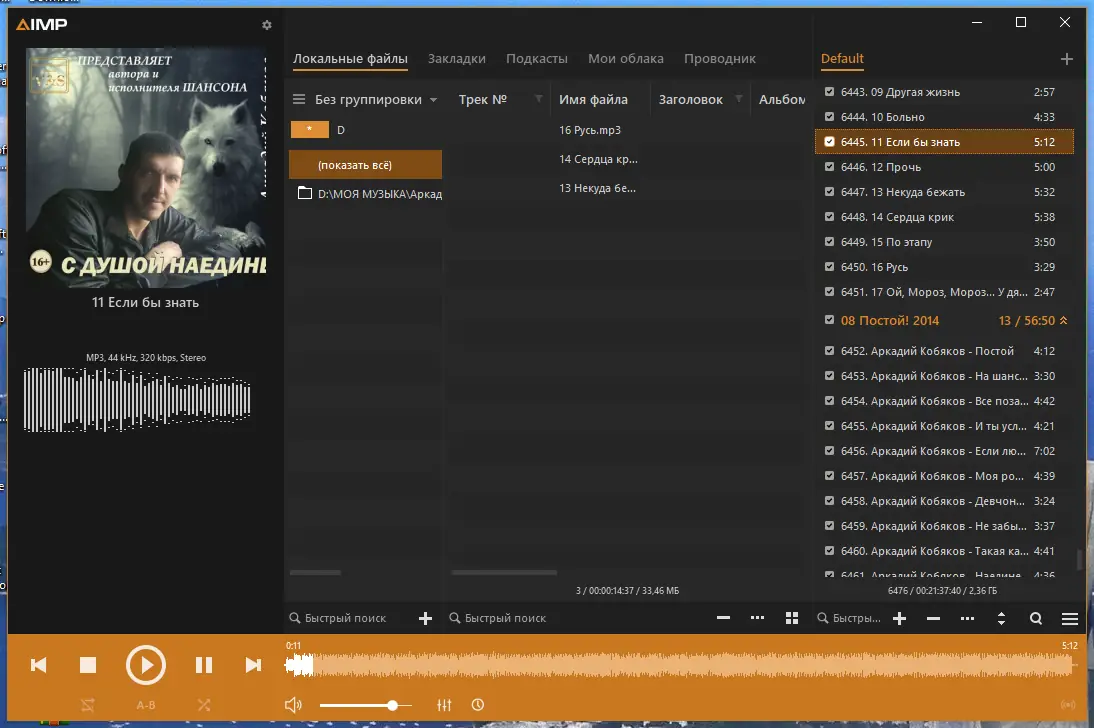The height and width of the screenshot is (728, 1094).
Task: Uncheck track 6443 Другая жизнь
Action: (830, 91)
